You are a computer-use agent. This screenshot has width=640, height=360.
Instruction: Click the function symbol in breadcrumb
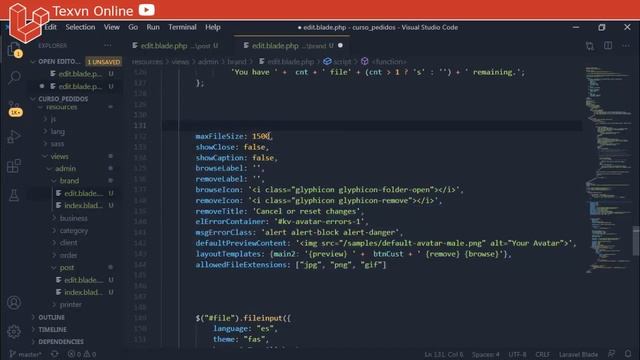coord(384,62)
